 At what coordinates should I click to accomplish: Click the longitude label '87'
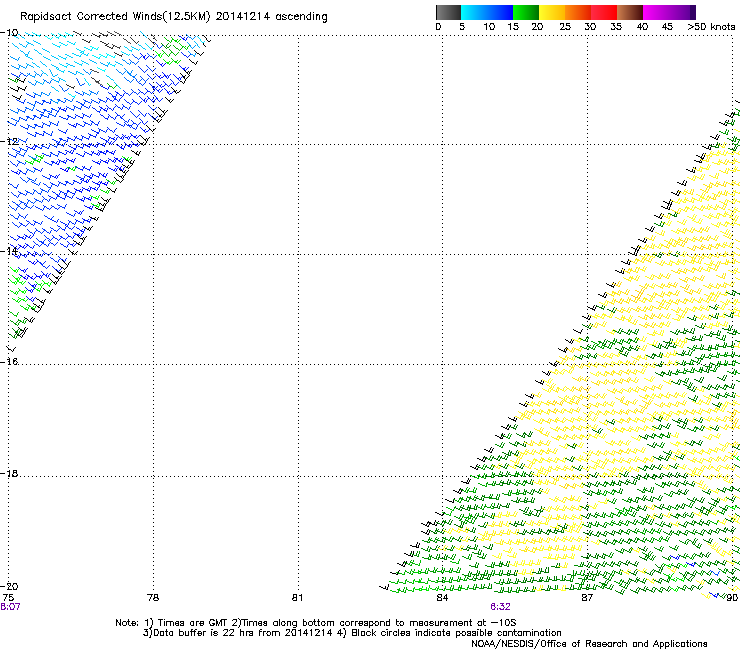pos(587,598)
